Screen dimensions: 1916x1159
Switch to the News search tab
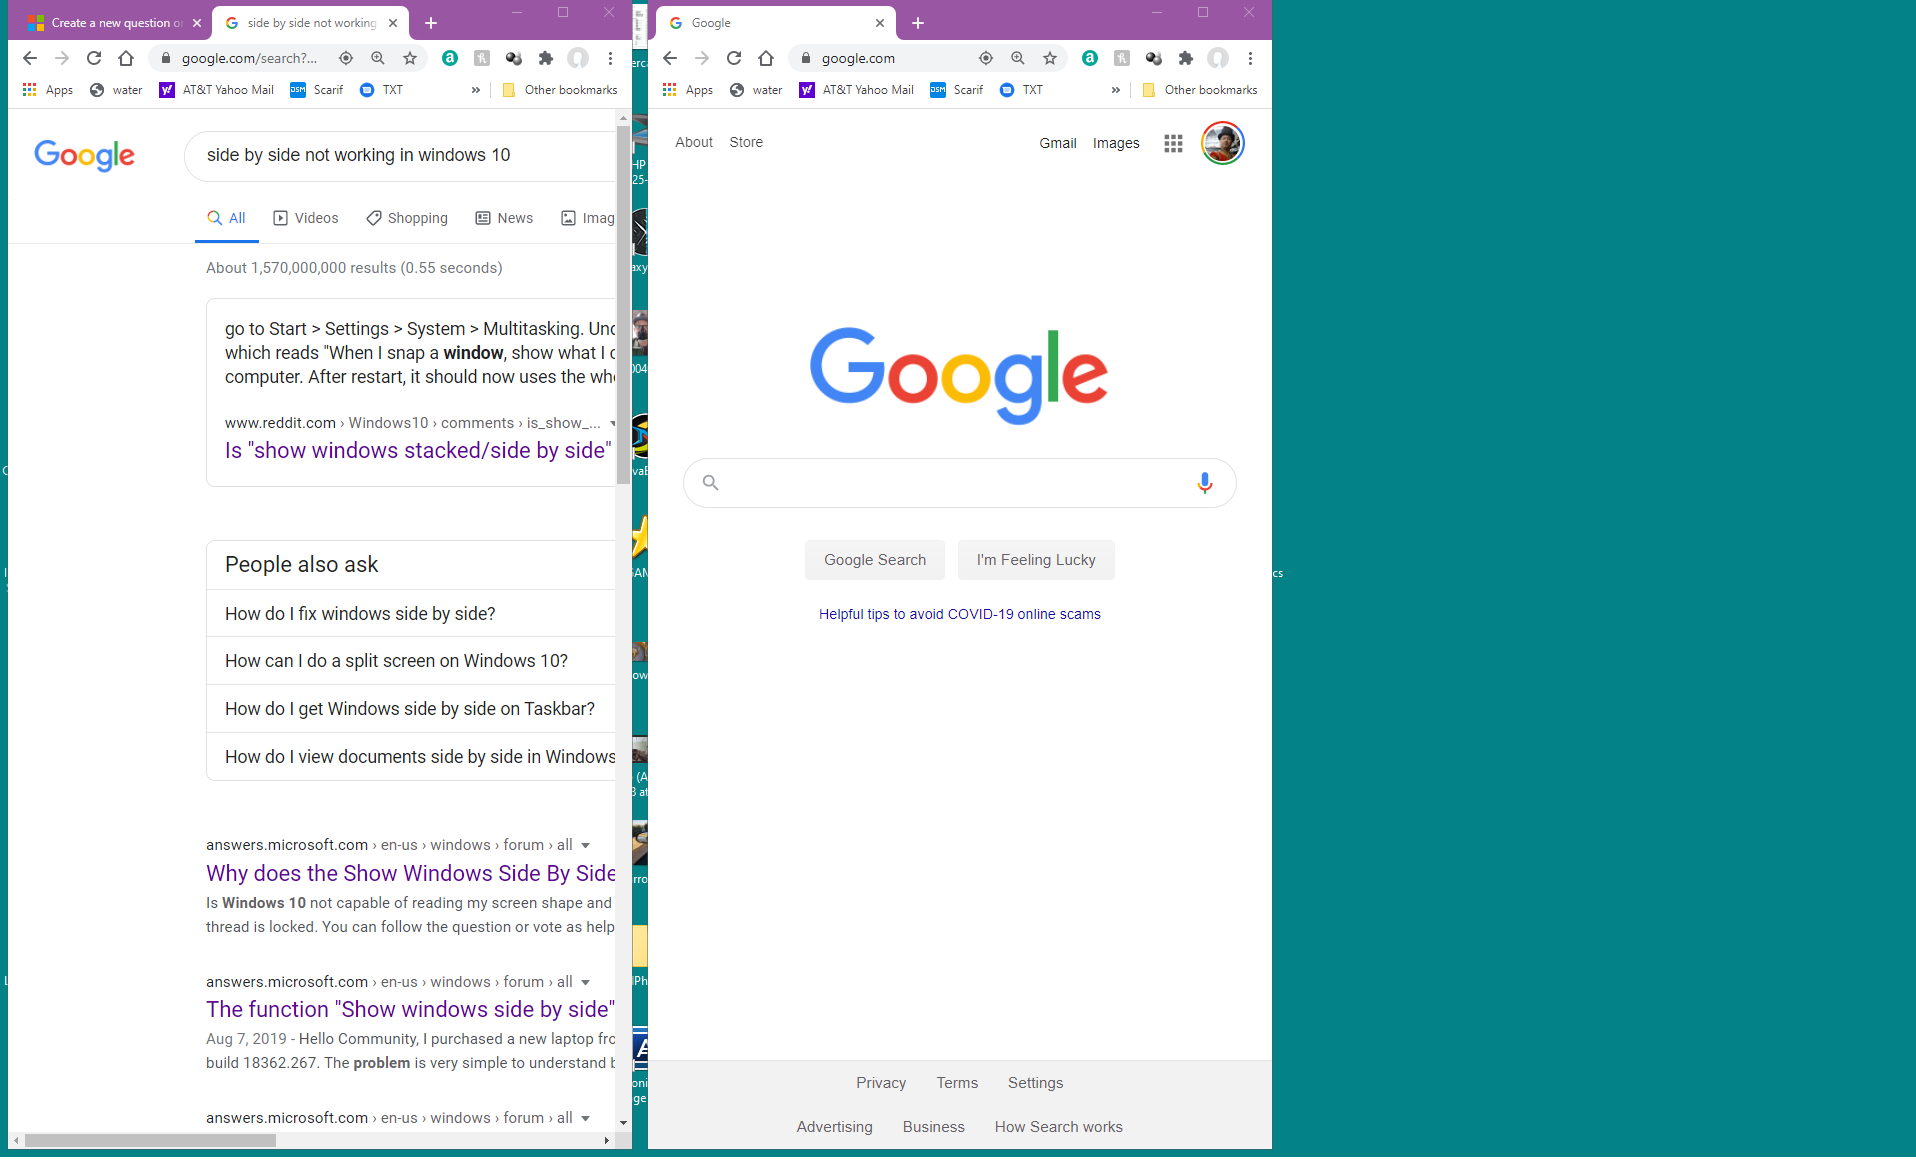click(504, 218)
